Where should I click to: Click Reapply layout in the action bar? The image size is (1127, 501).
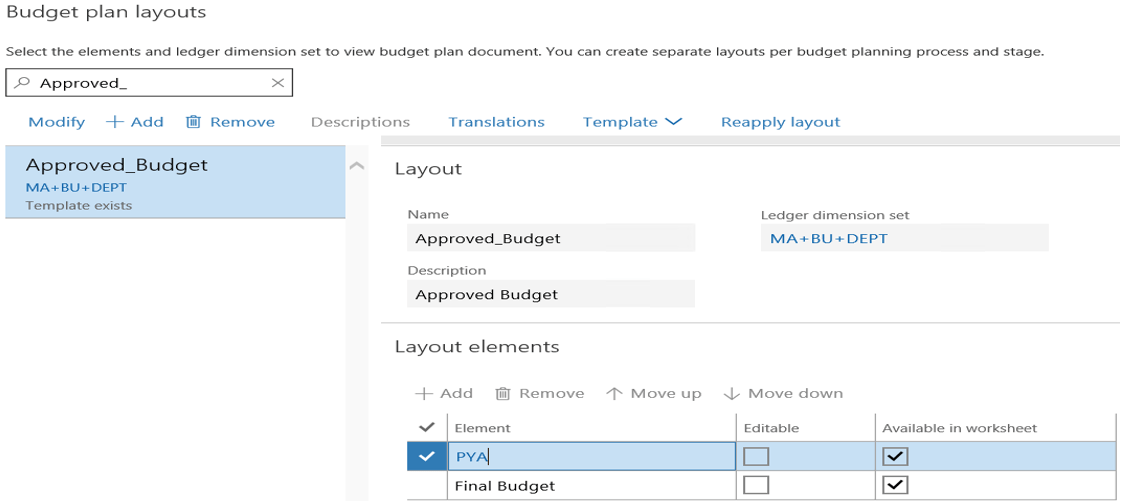pos(780,122)
